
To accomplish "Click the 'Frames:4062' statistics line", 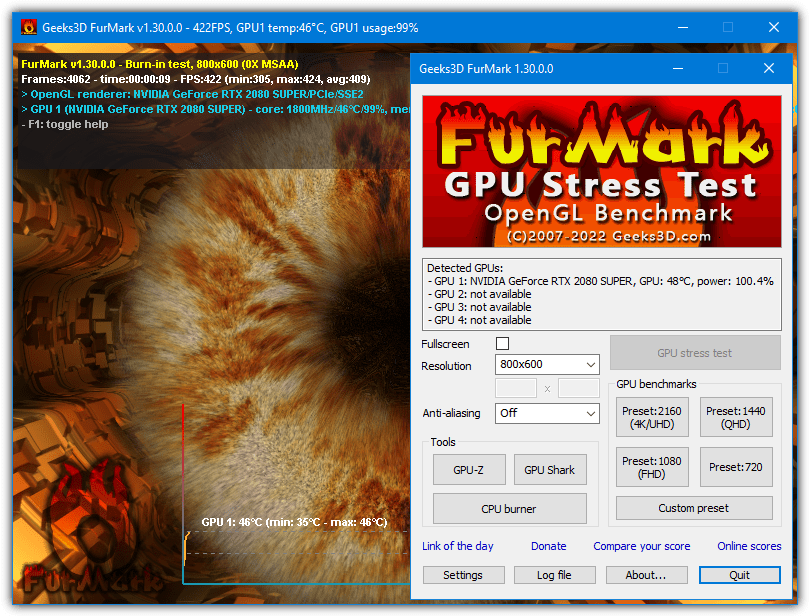I will coord(196,79).
